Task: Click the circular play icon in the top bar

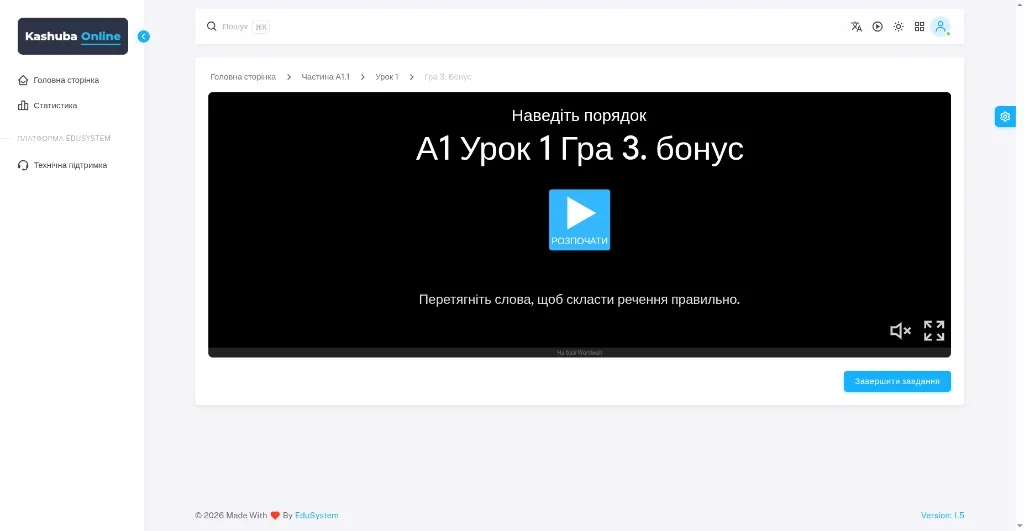Action: [x=877, y=27]
